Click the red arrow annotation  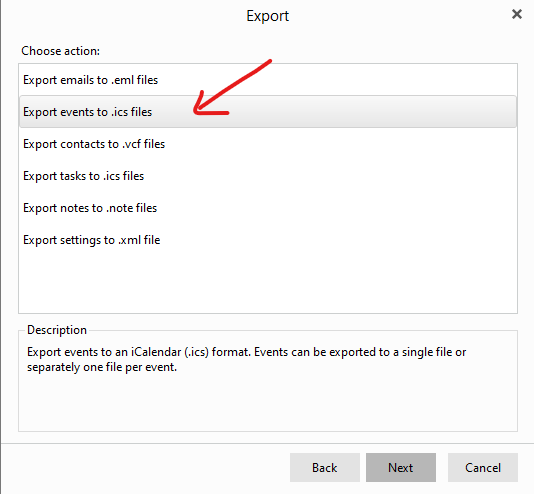coord(232,87)
